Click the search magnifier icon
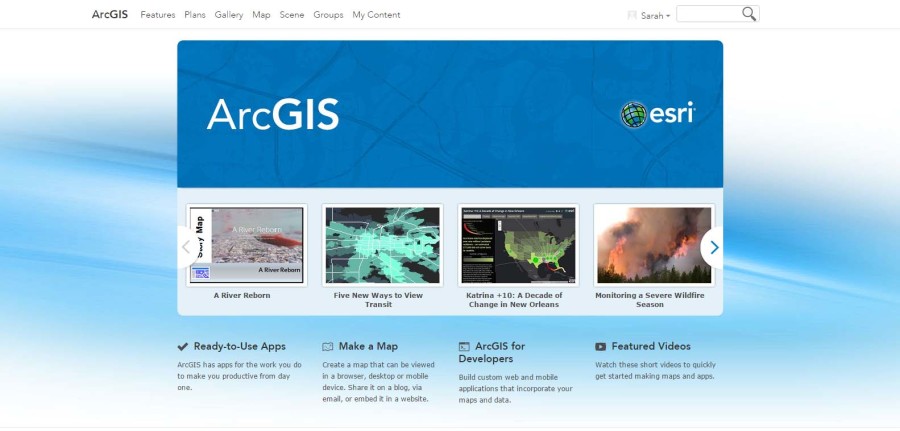Image resolution: width=900 pixels, height=431 pixels. [748, 14]
